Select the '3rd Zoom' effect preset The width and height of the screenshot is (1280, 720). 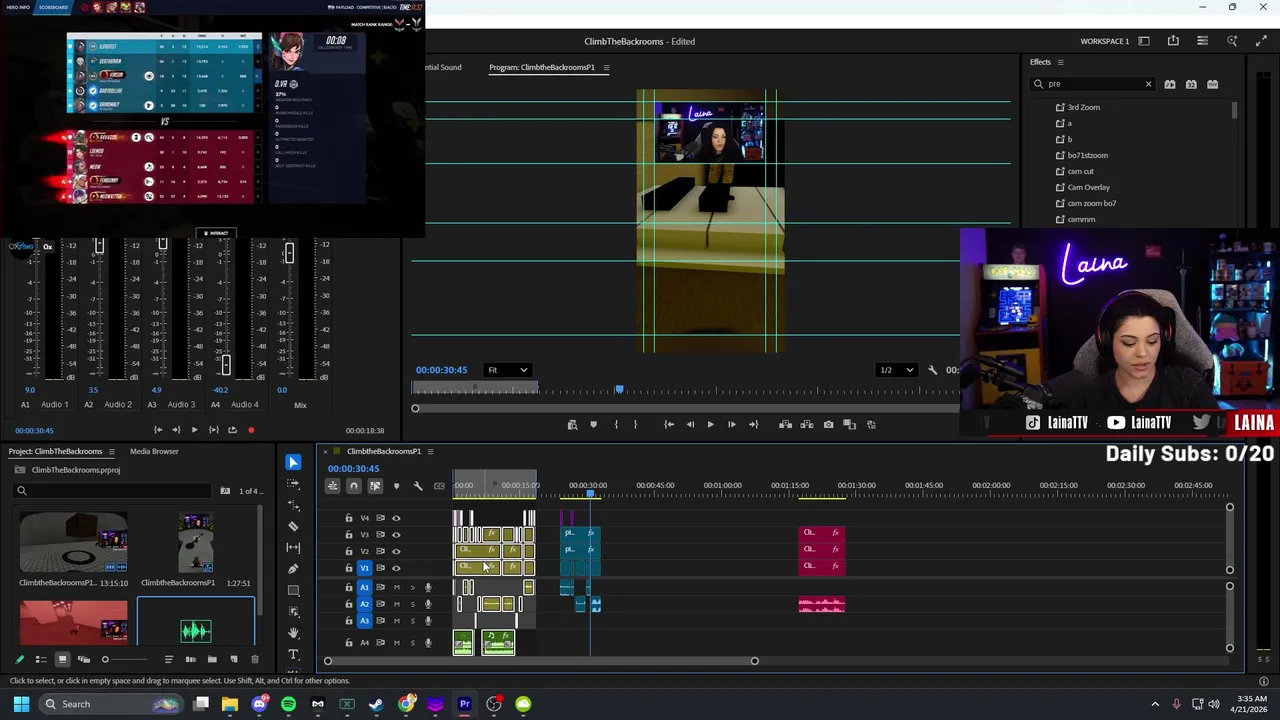1084,107
